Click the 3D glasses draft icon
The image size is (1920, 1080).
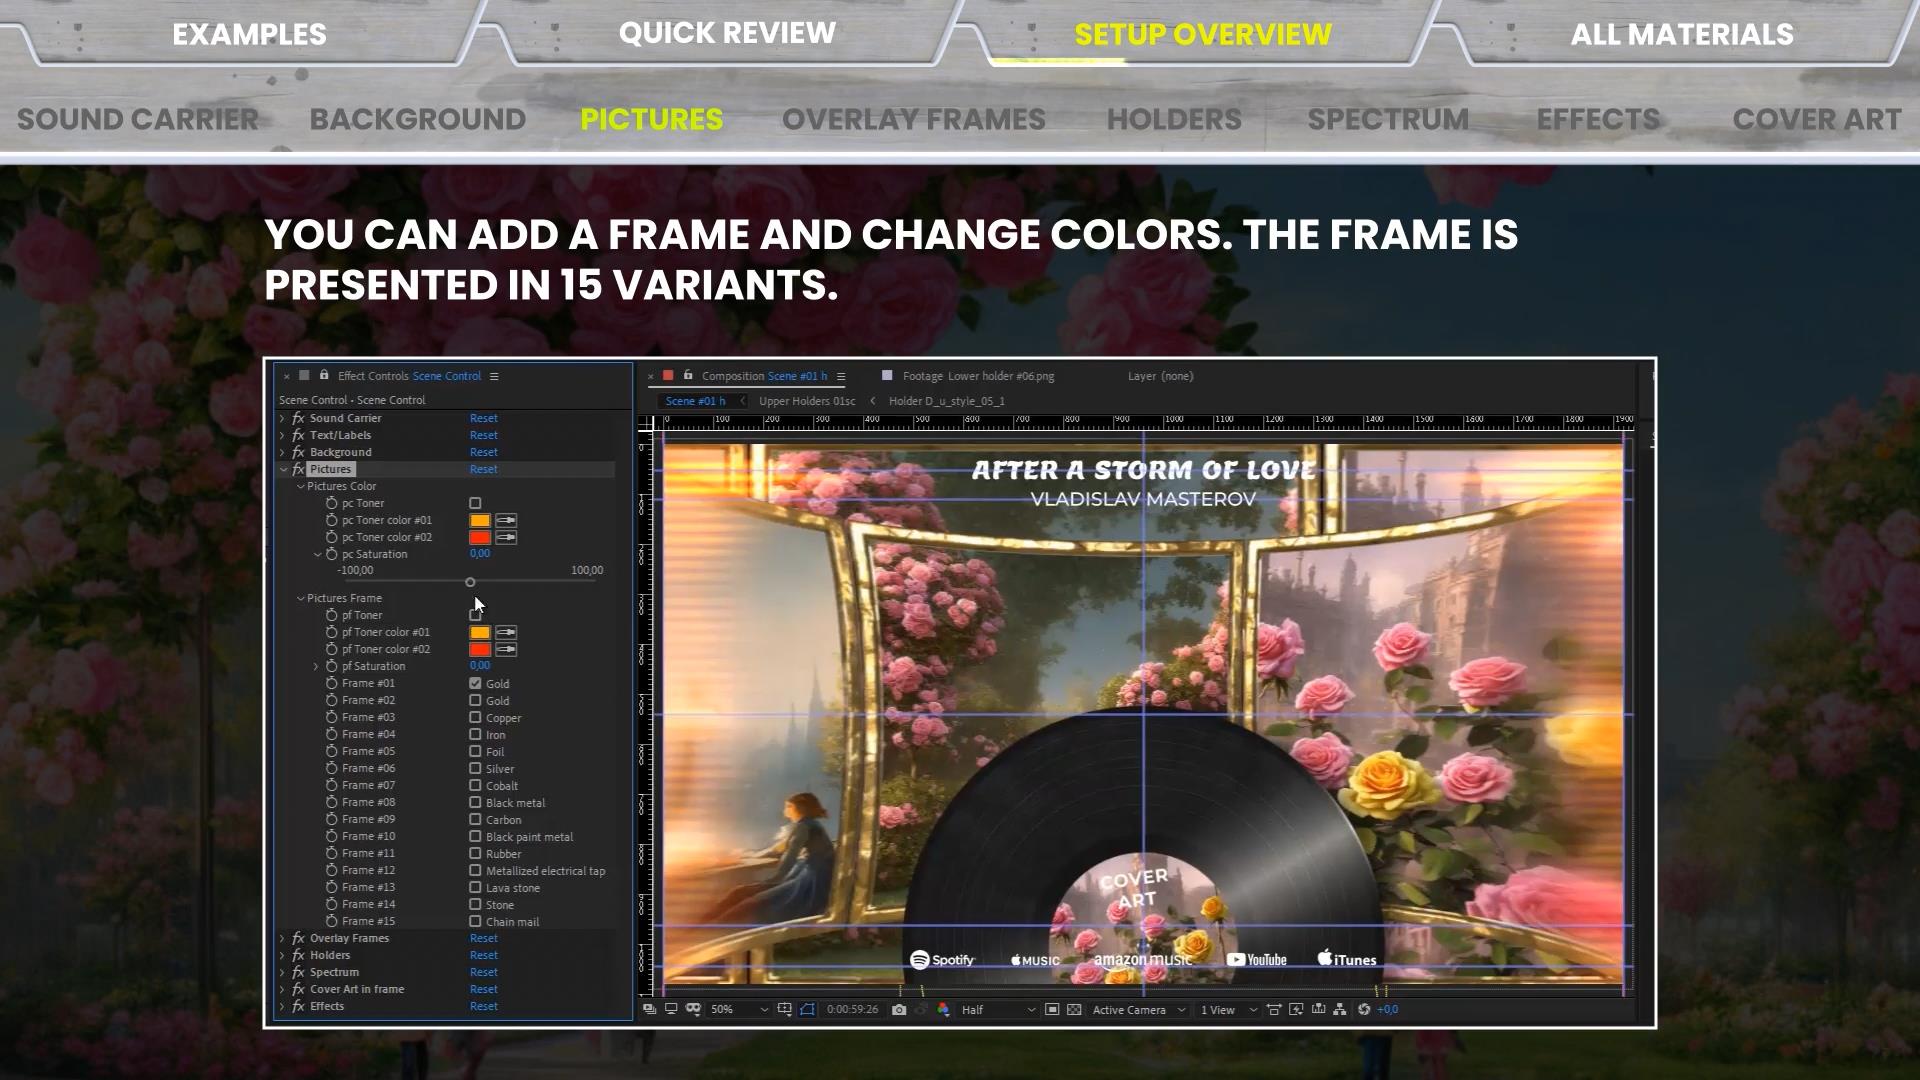pos(693,1010)
